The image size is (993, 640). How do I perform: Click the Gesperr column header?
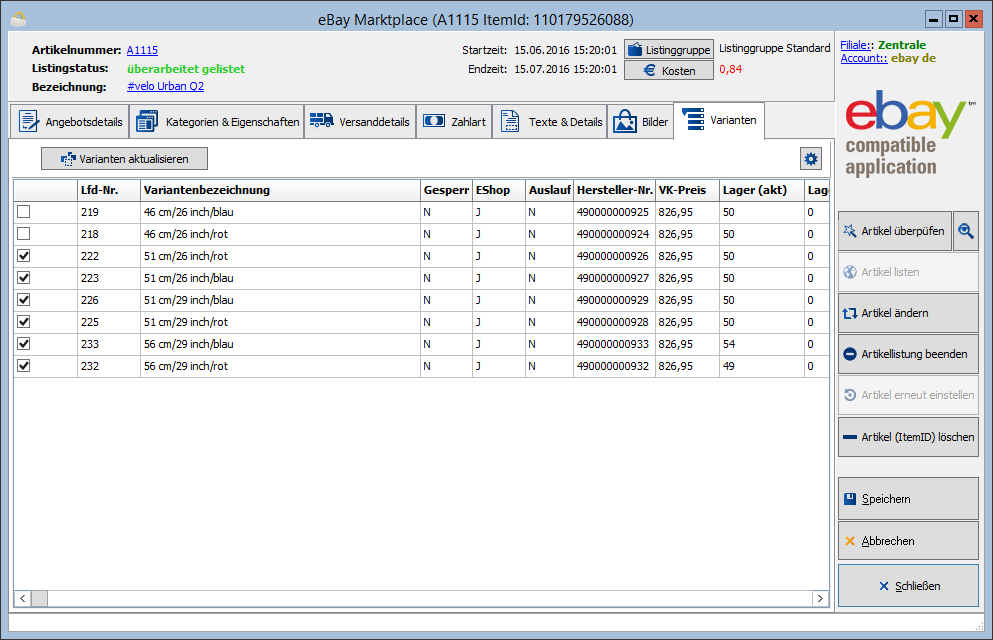pyautogui.click(x=446, y=190)
